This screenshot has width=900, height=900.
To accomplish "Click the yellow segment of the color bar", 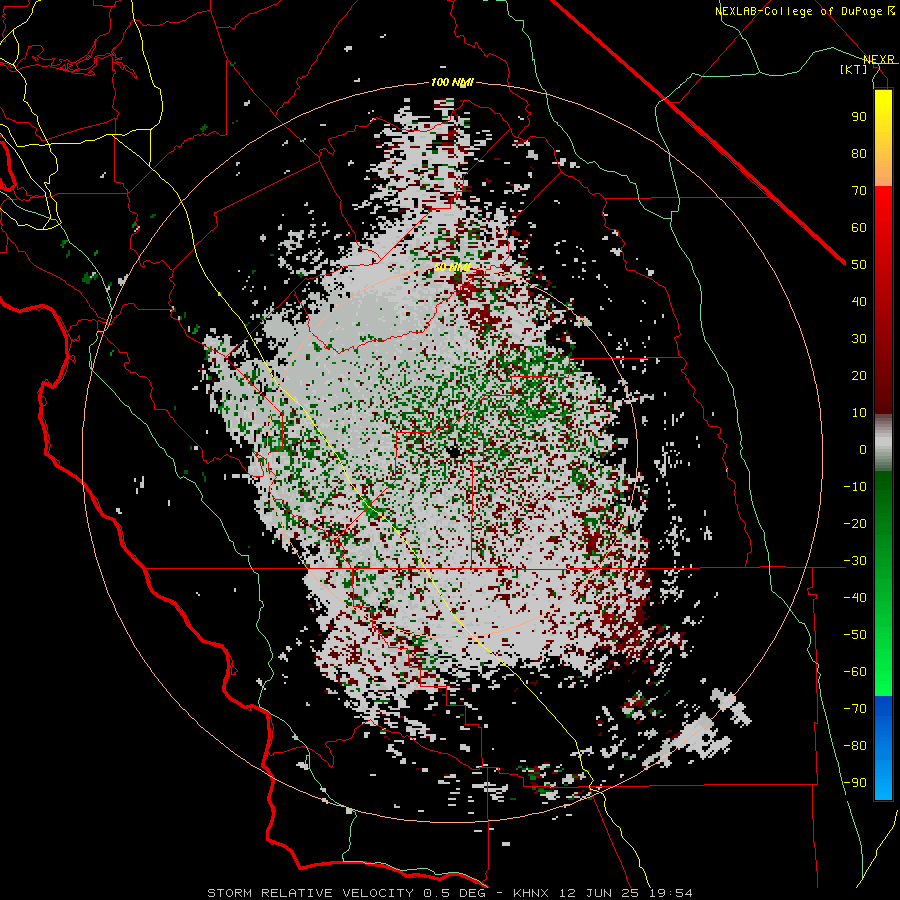I will (883, 138).
